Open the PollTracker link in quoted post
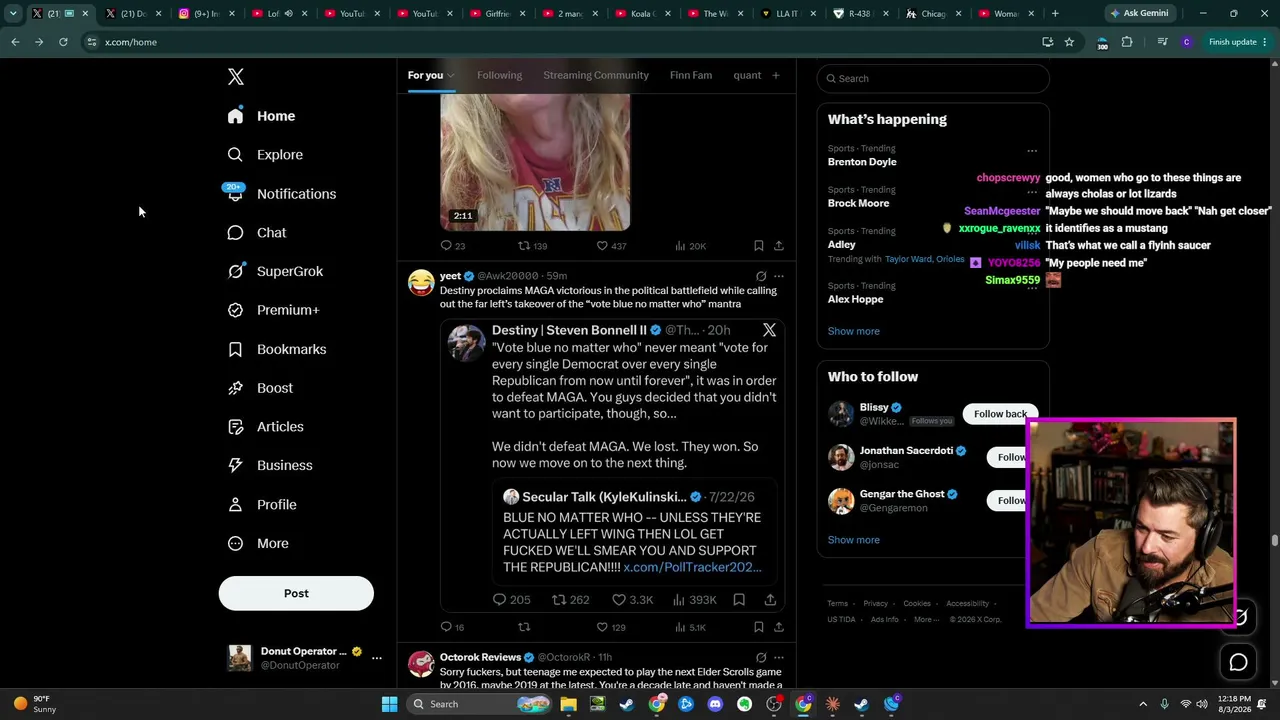 pyautogui.click(x=692, y=568)
